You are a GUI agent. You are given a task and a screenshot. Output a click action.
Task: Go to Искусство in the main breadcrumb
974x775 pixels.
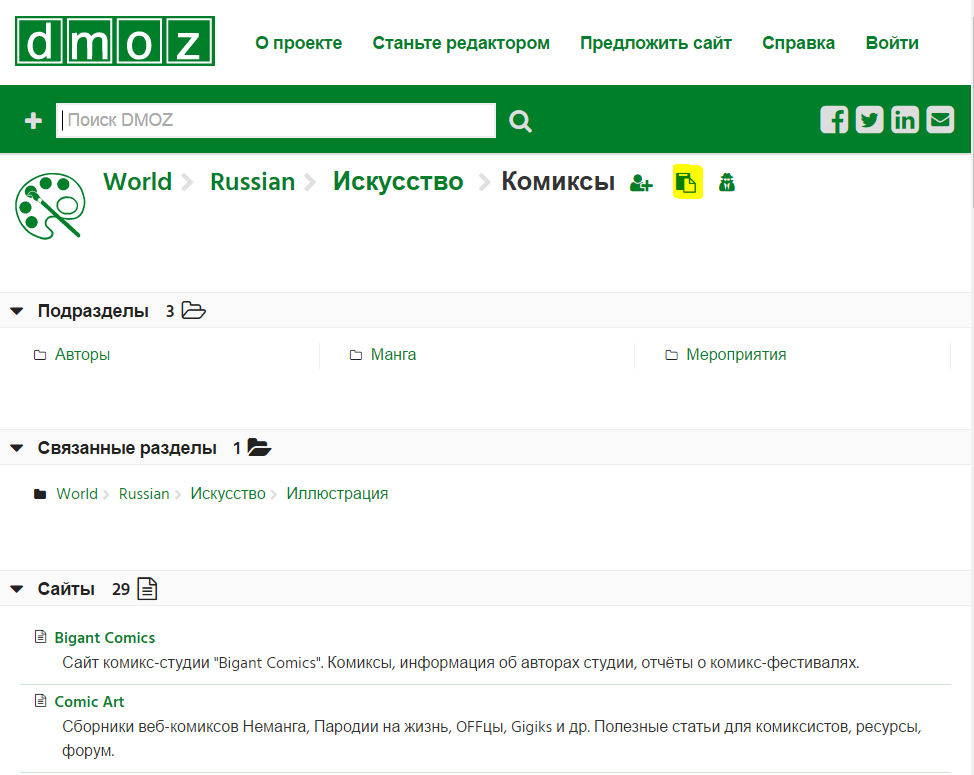(398, 182)
